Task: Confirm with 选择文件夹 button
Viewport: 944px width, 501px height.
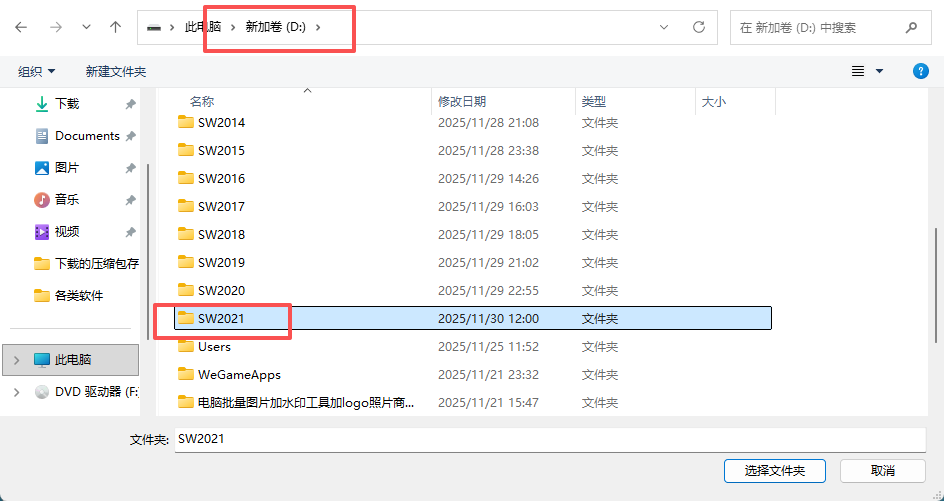Action: coord(775,471)
